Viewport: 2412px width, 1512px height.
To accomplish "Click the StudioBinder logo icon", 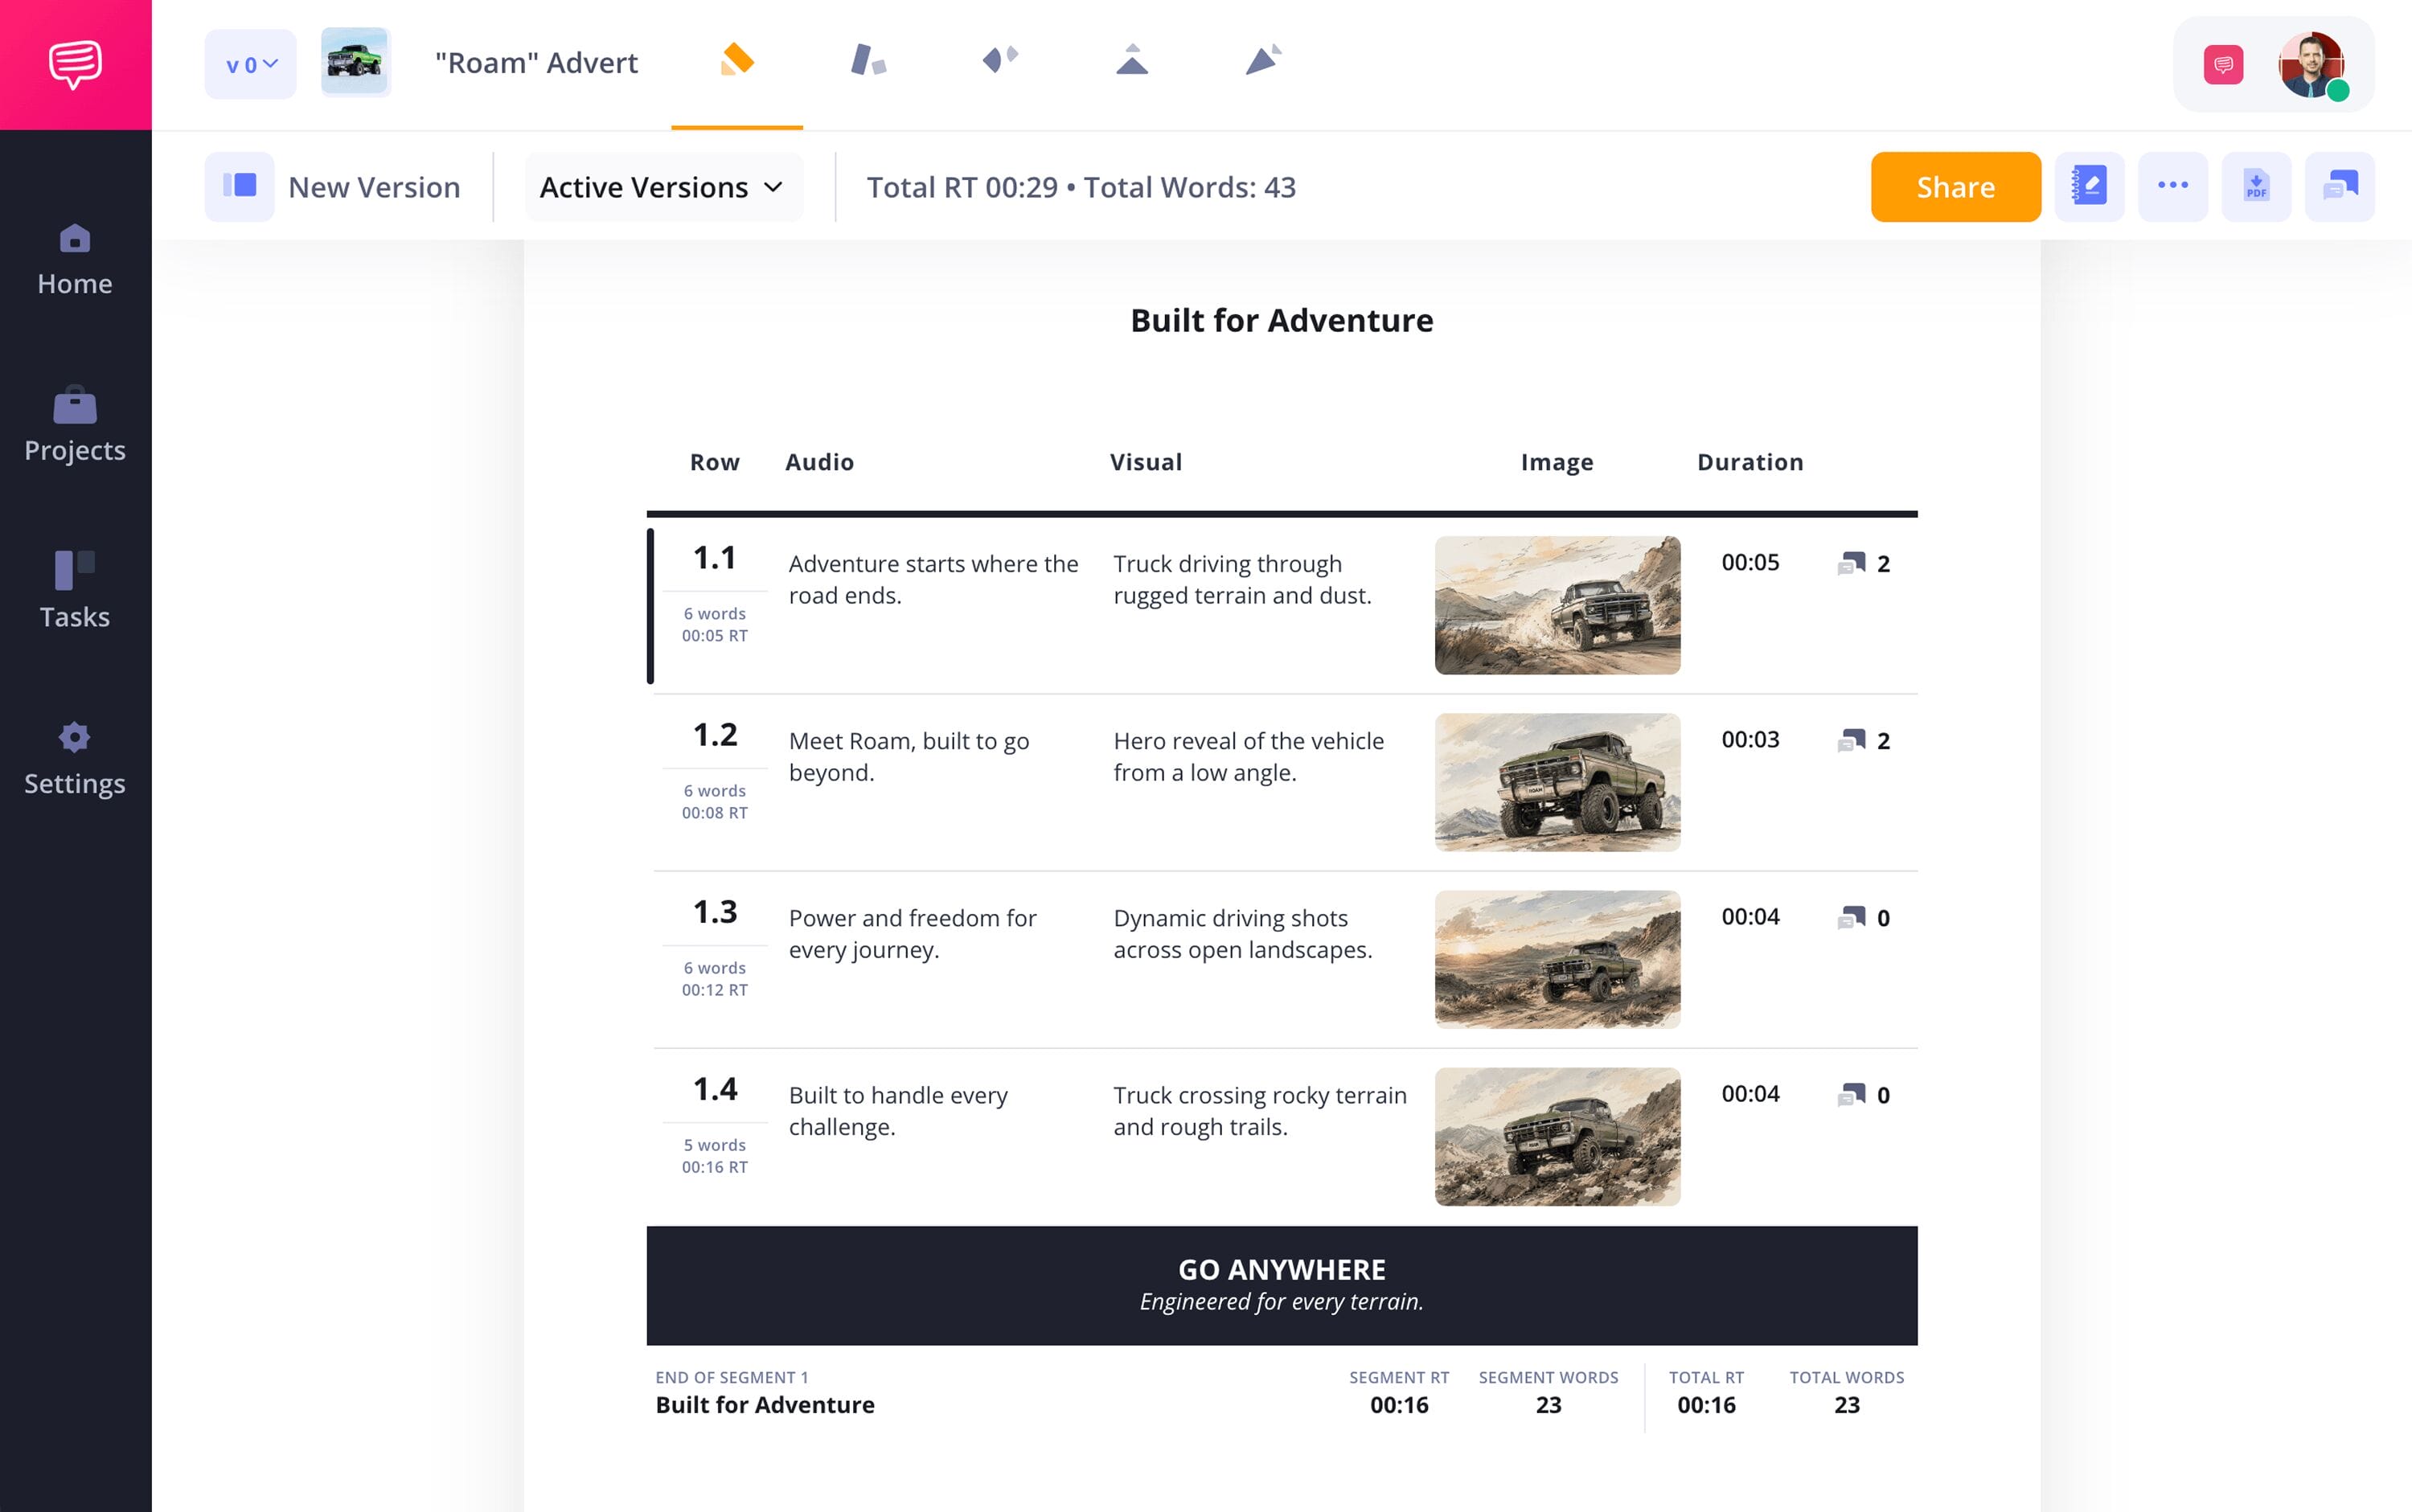I will coord(75,64).
